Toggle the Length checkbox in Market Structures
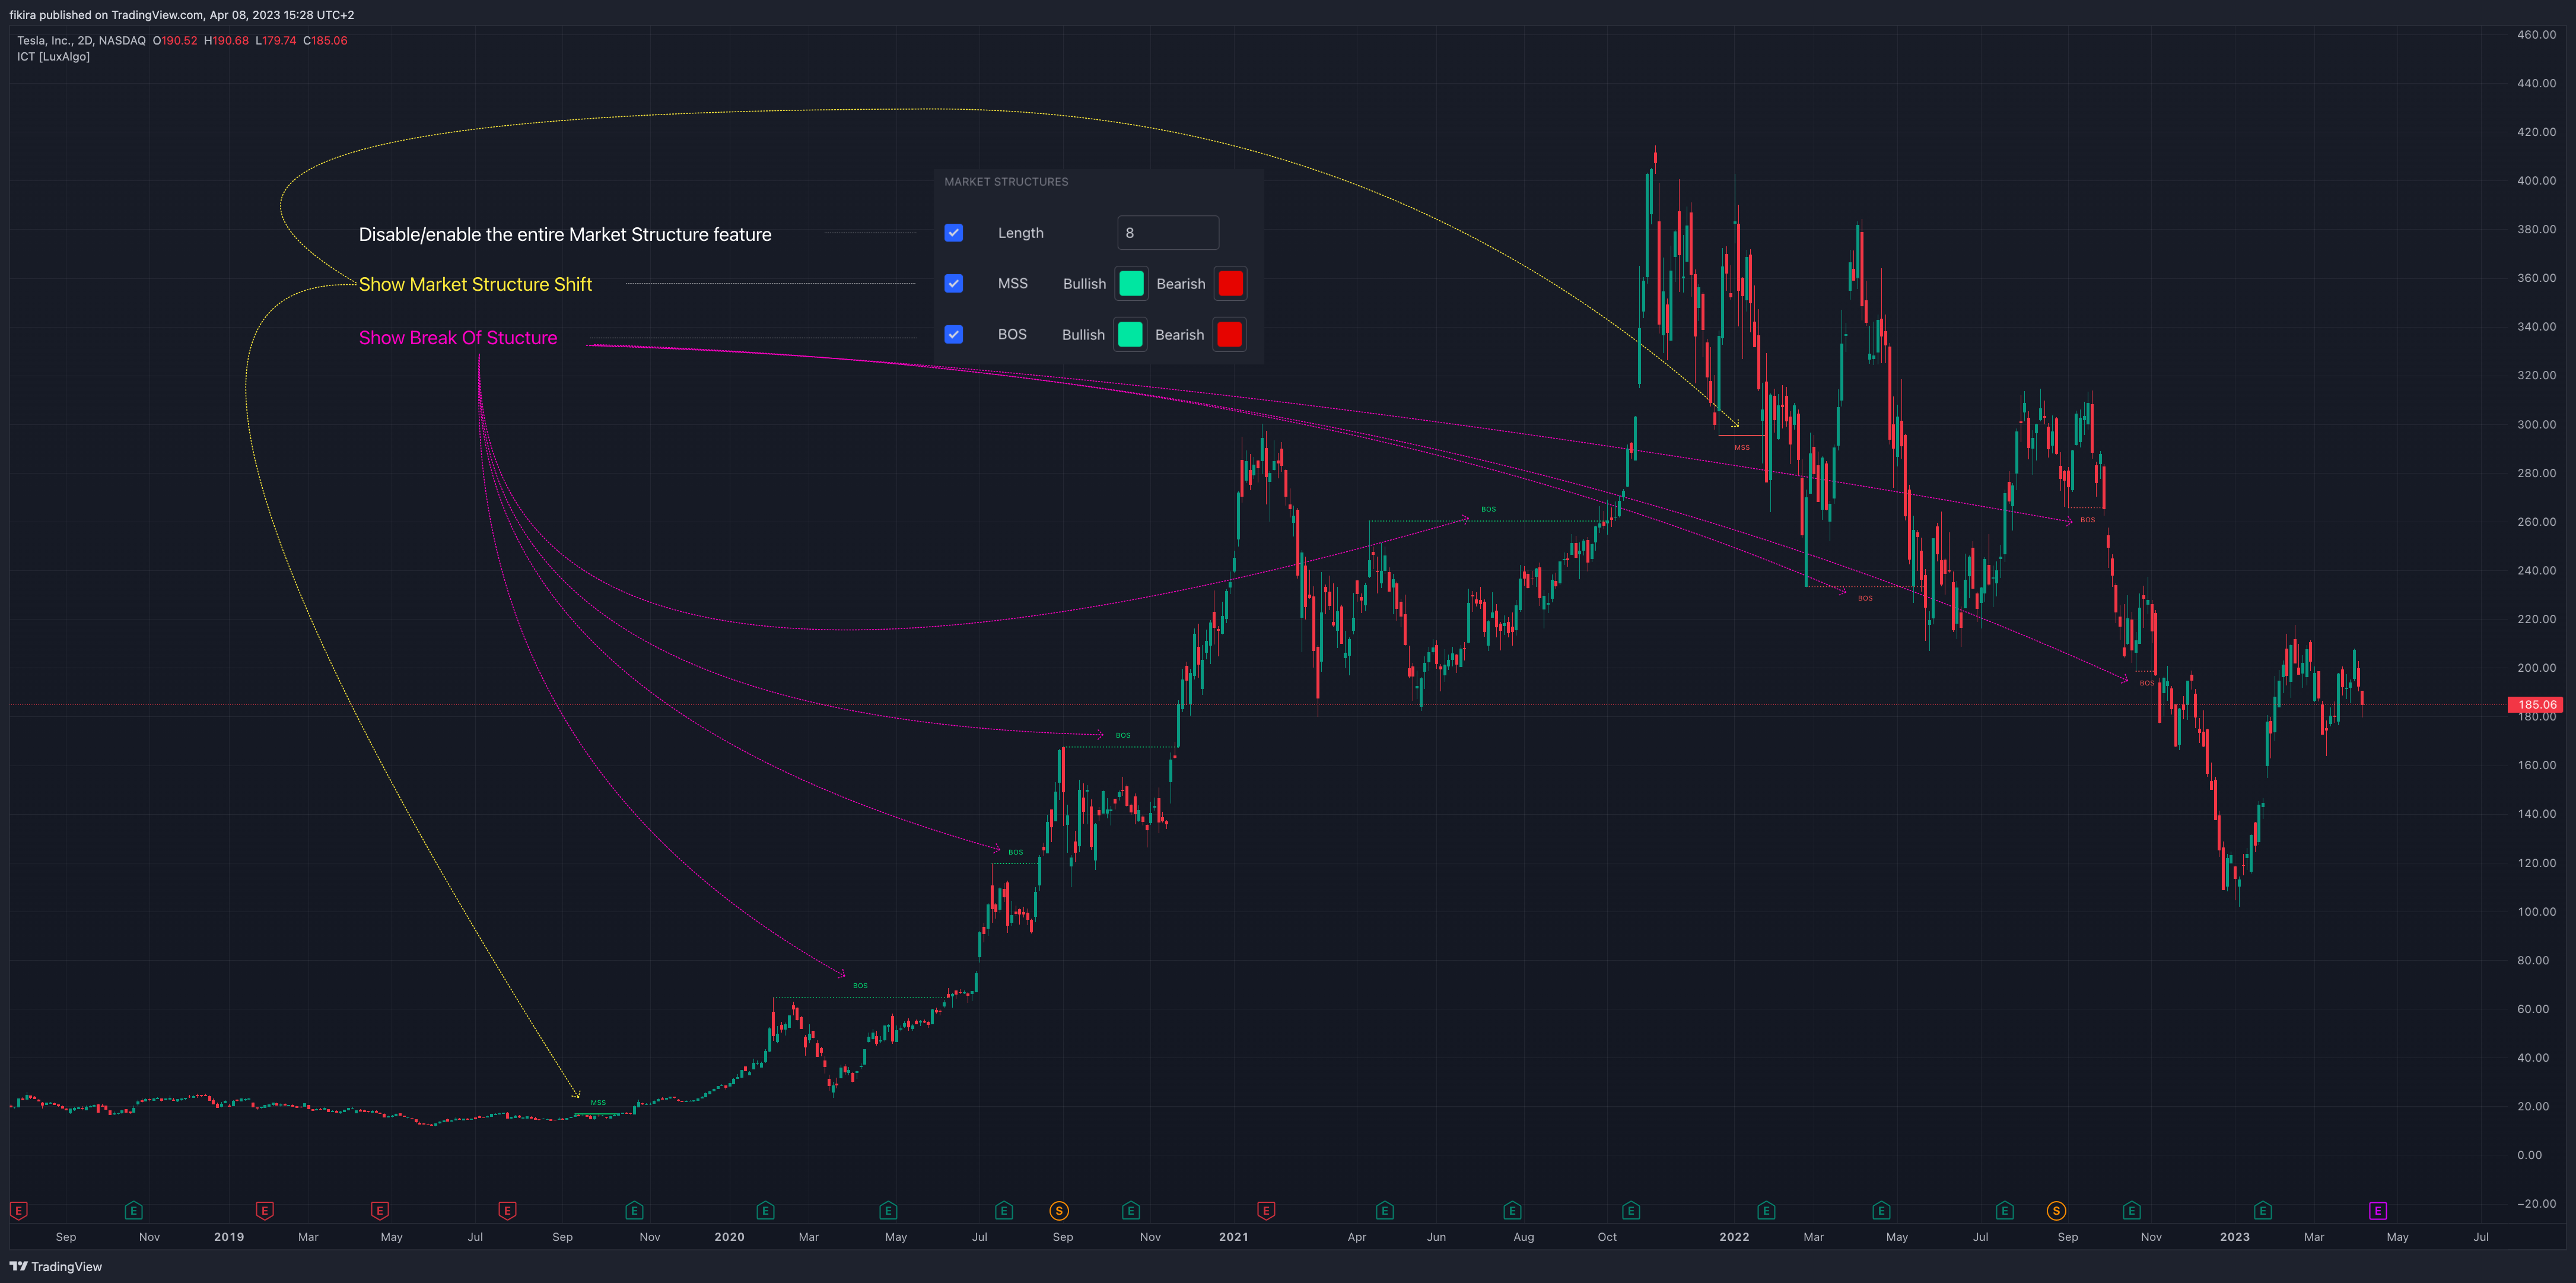Viewport: 2576px width, 1283px height. click(x=954, y=233)
